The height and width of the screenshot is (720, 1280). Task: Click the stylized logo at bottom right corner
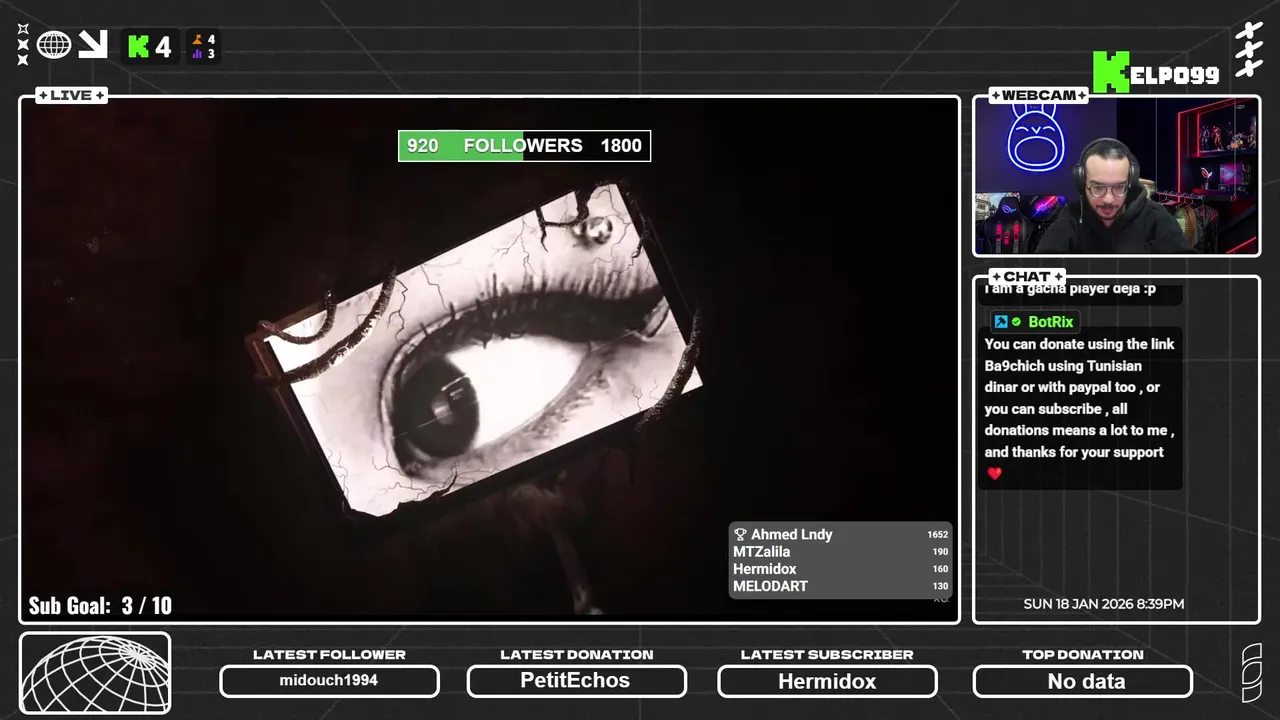pyautogui.click(x=1251, y=673)
